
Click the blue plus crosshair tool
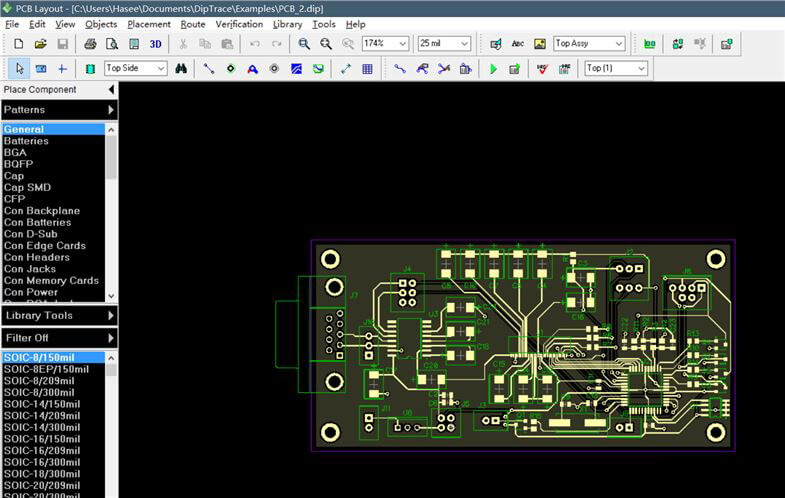coord(62,69)
